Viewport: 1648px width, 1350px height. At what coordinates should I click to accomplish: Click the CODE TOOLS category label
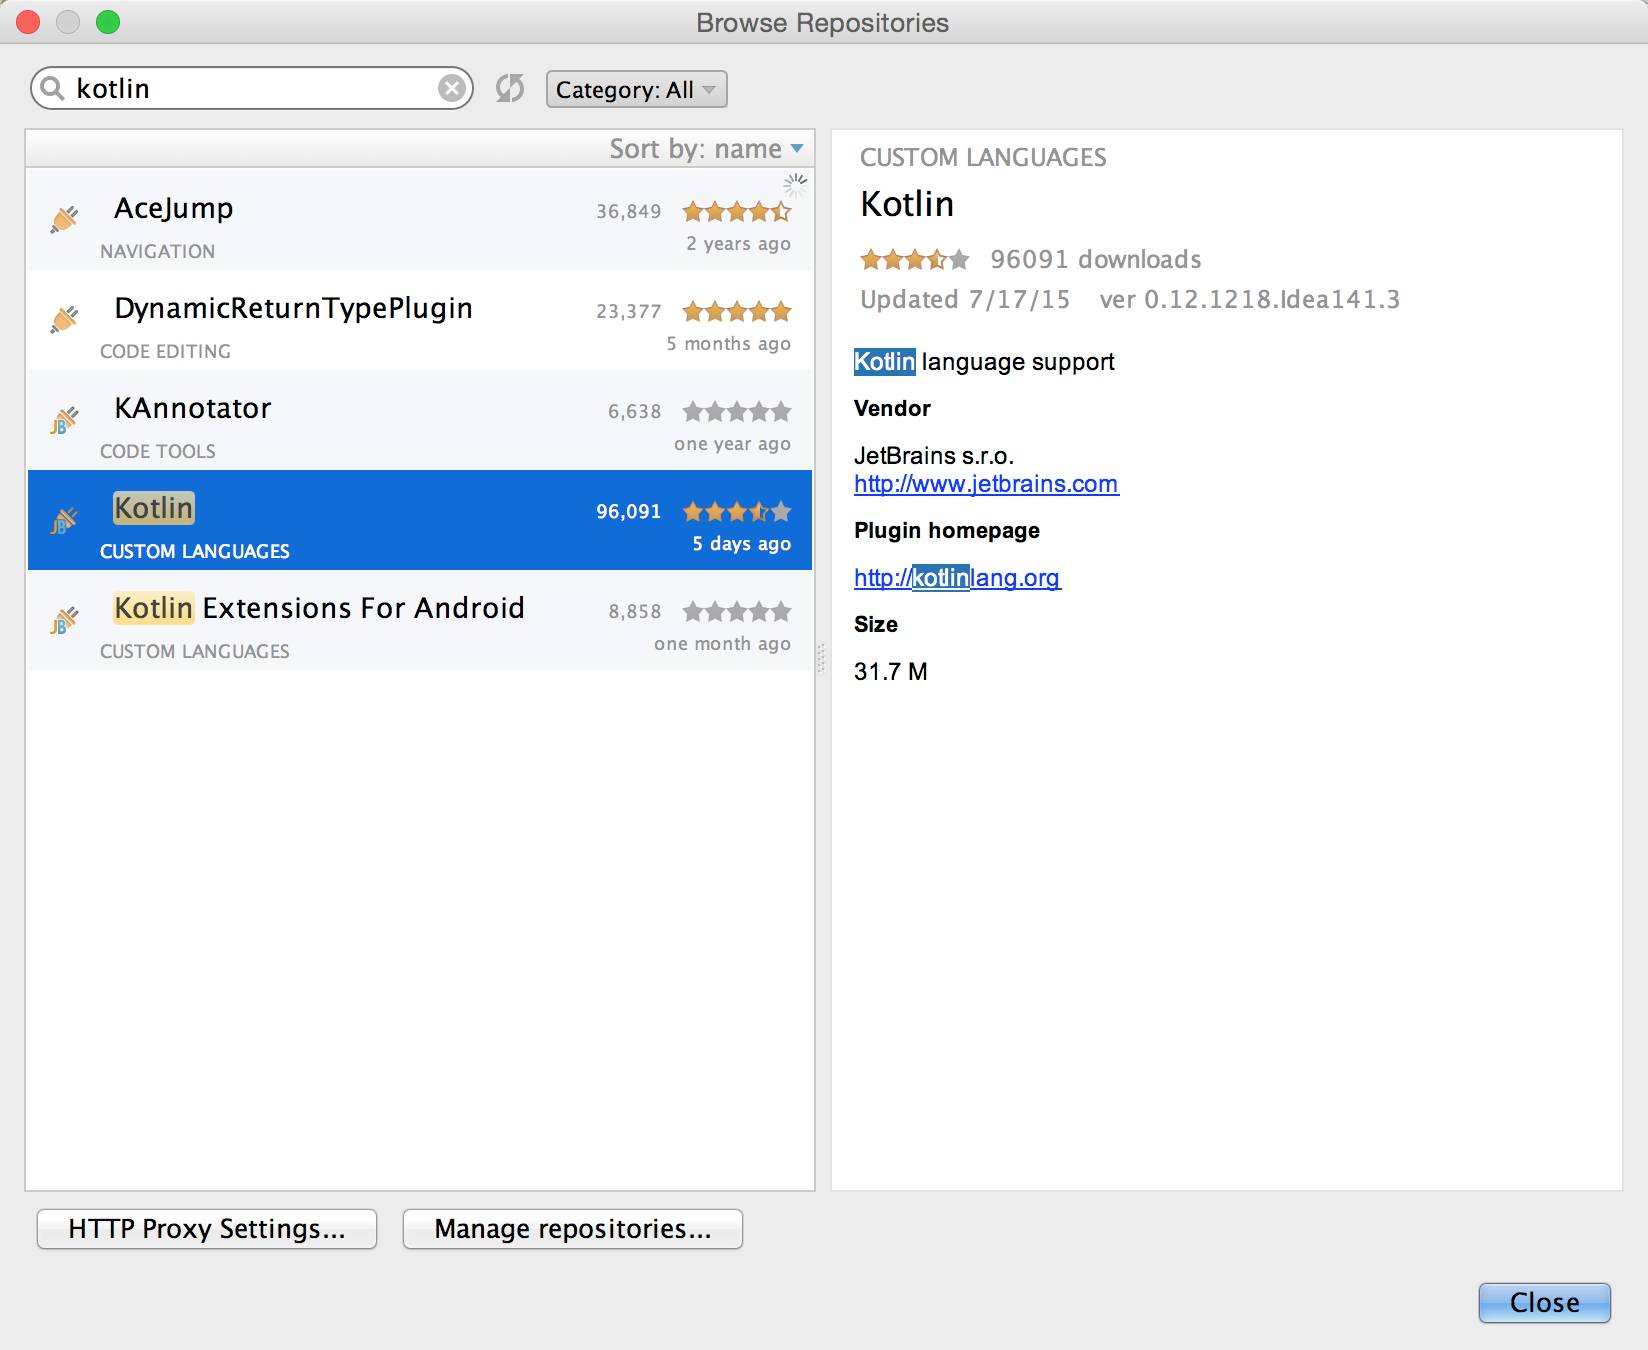point(158,452)
